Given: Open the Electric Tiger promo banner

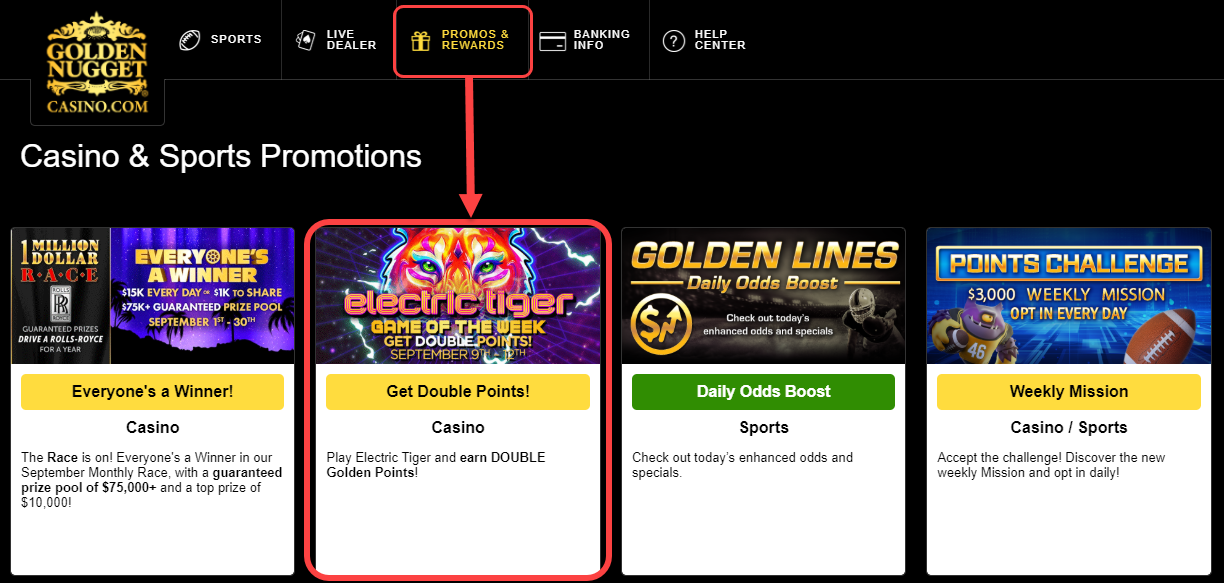Looking at the screenshot, I should click(x=458, y=296).
